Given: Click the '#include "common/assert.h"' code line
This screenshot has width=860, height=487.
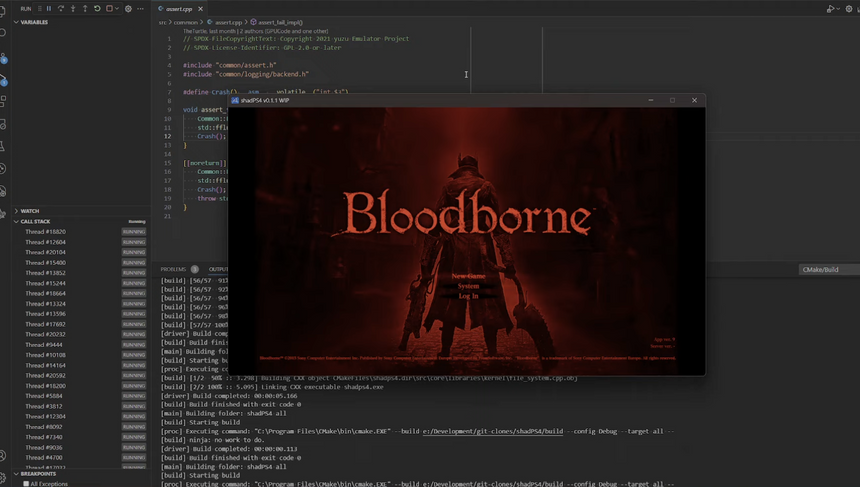Looking at the screenshot, I should coord(229,65).
